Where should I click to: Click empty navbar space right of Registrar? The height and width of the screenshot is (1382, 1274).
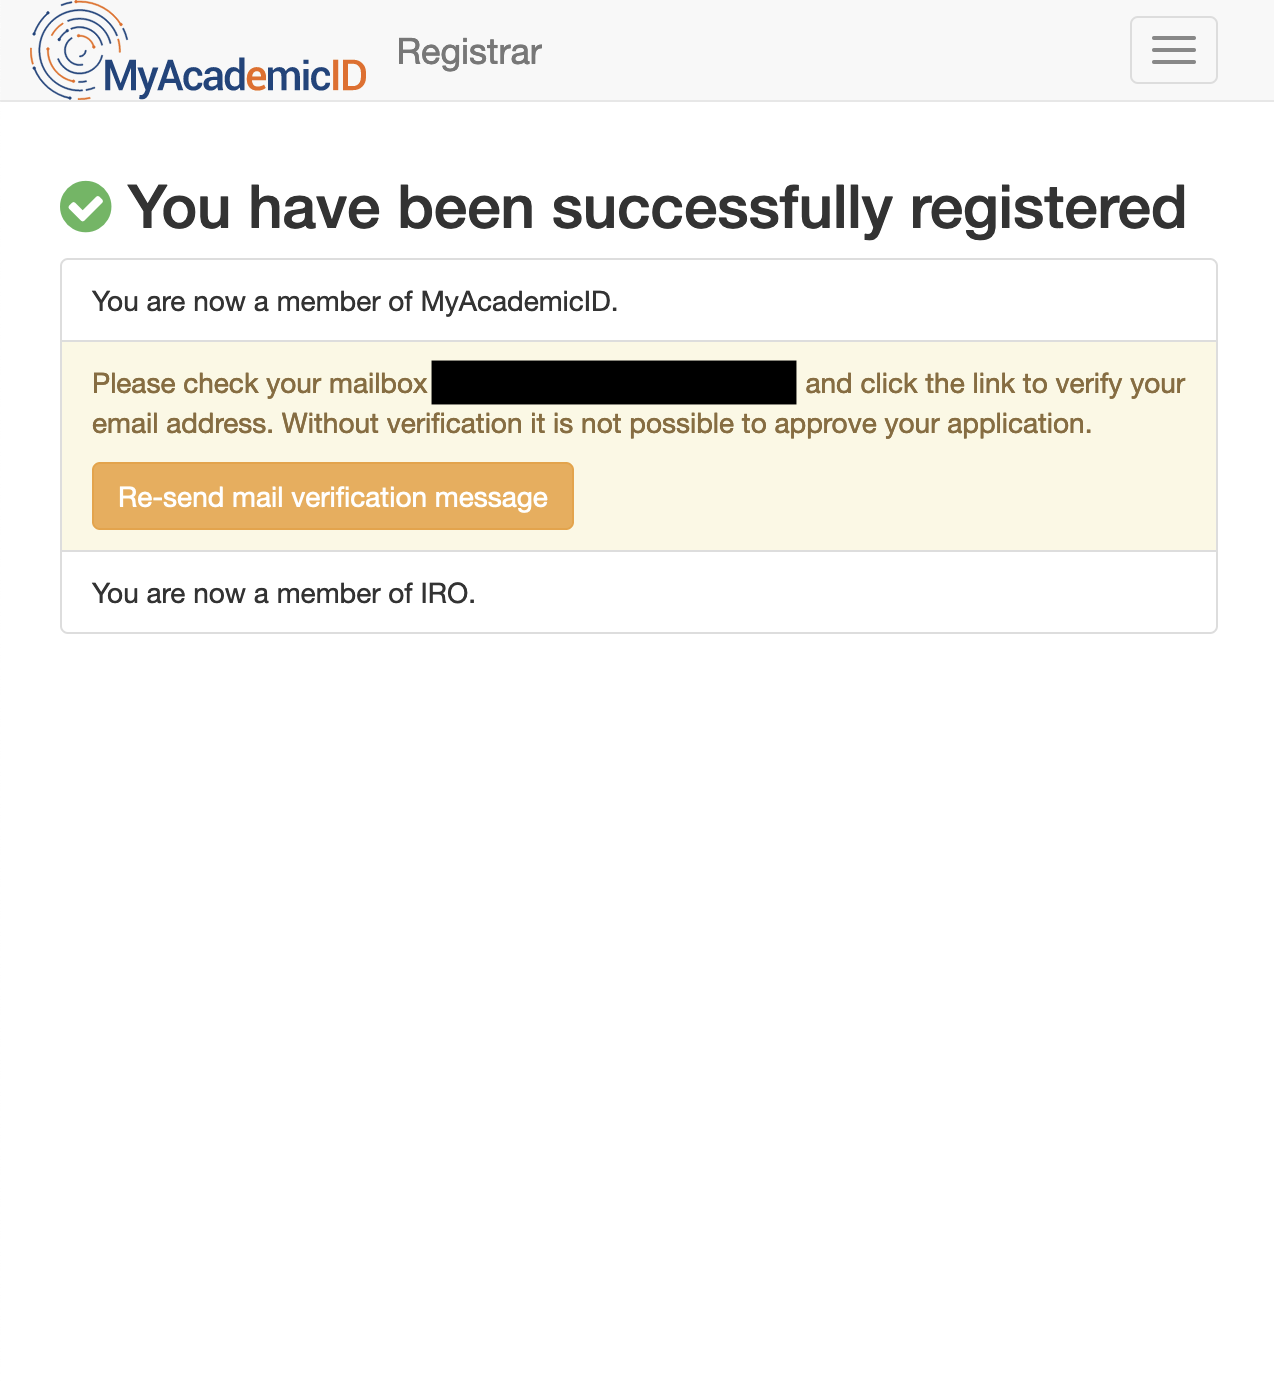point(830,52)
